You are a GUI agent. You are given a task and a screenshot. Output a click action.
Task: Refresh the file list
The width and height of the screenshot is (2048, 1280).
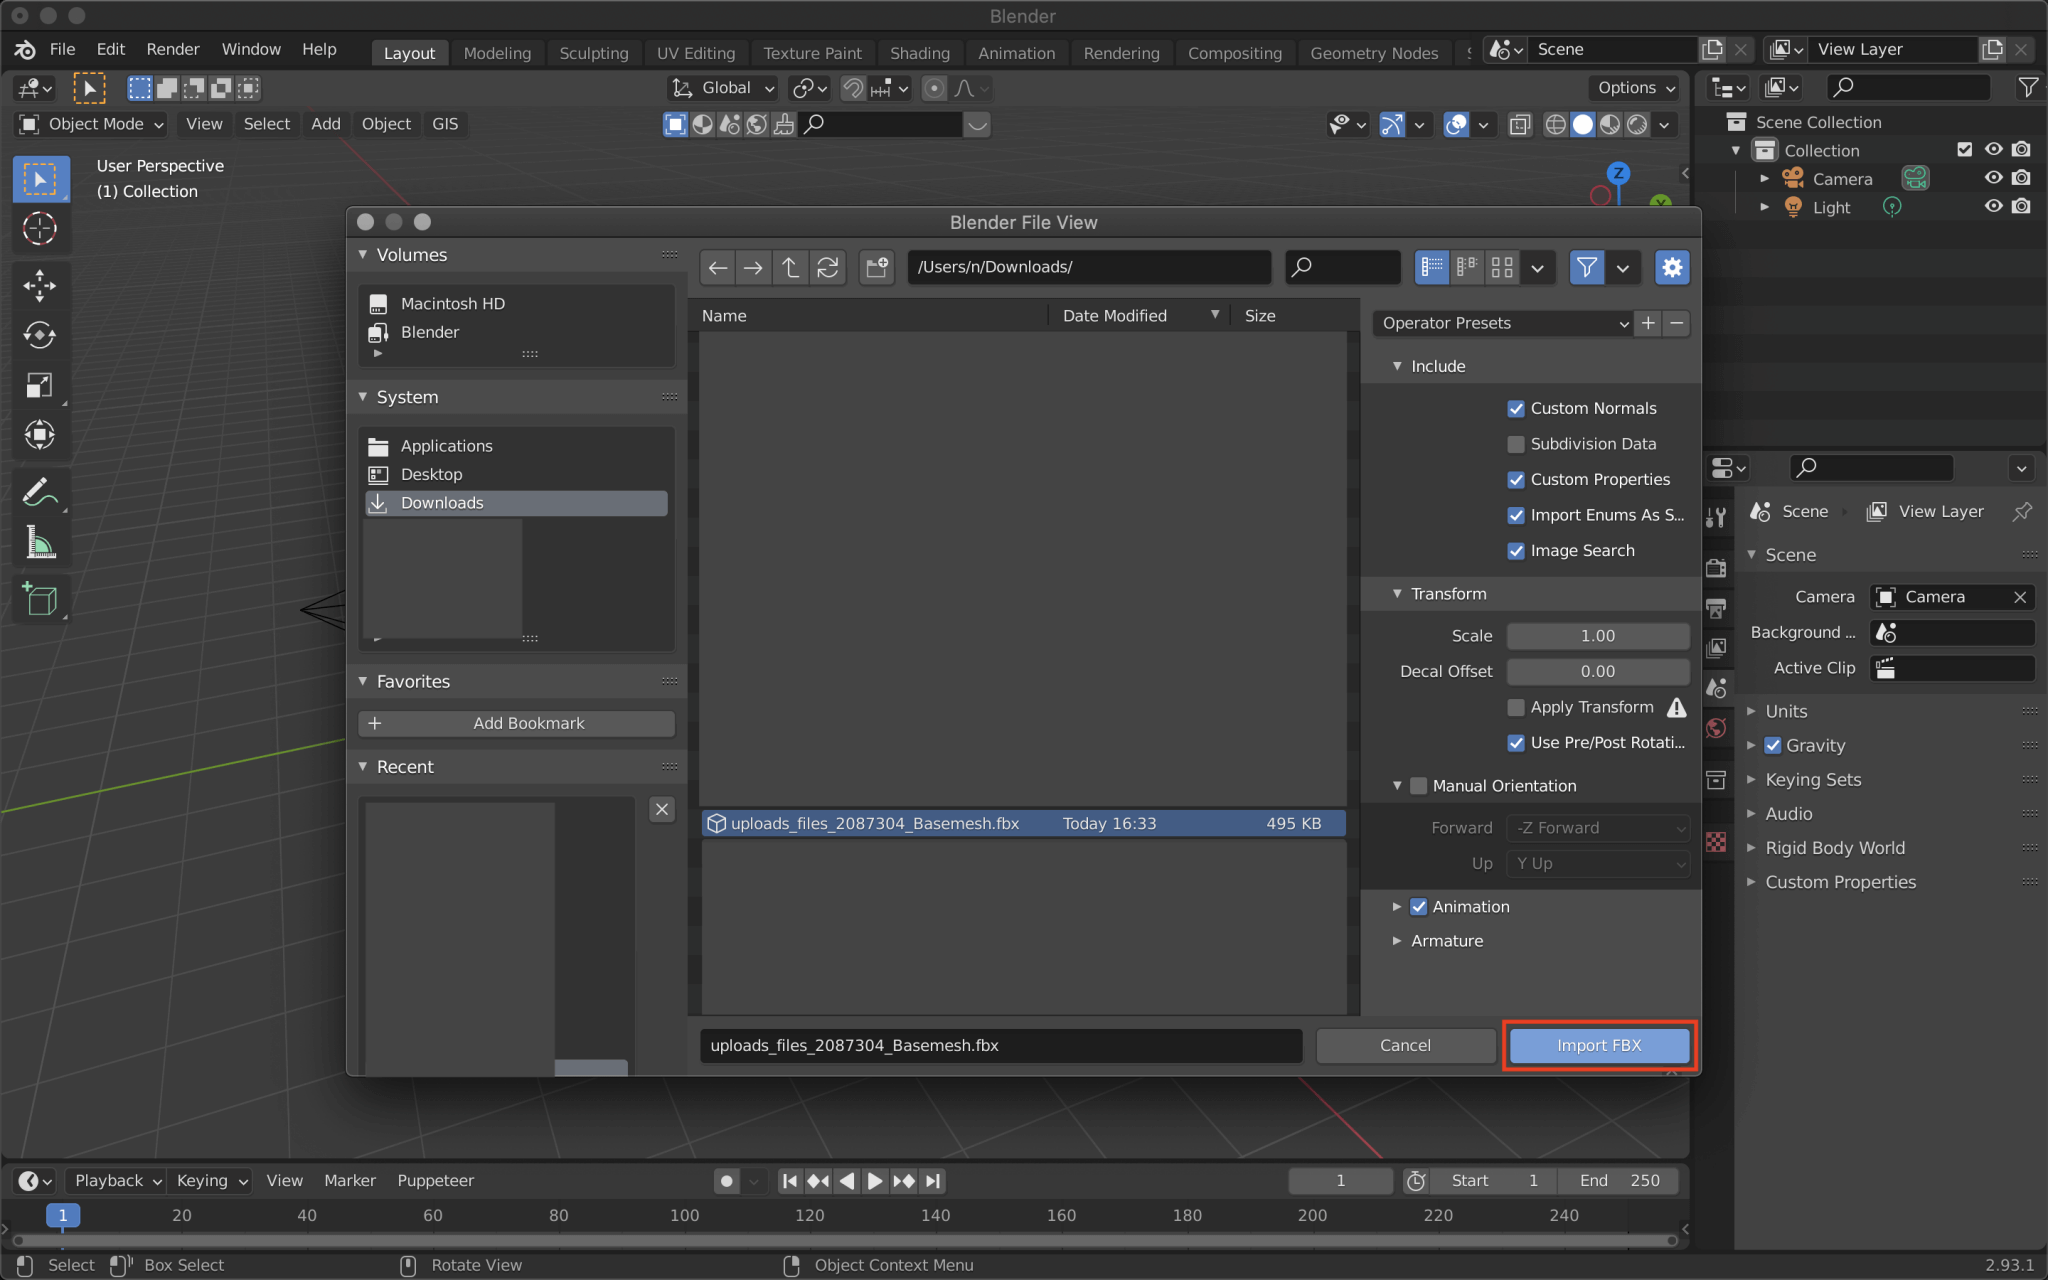pyautogui.click(x=827, y=267)
